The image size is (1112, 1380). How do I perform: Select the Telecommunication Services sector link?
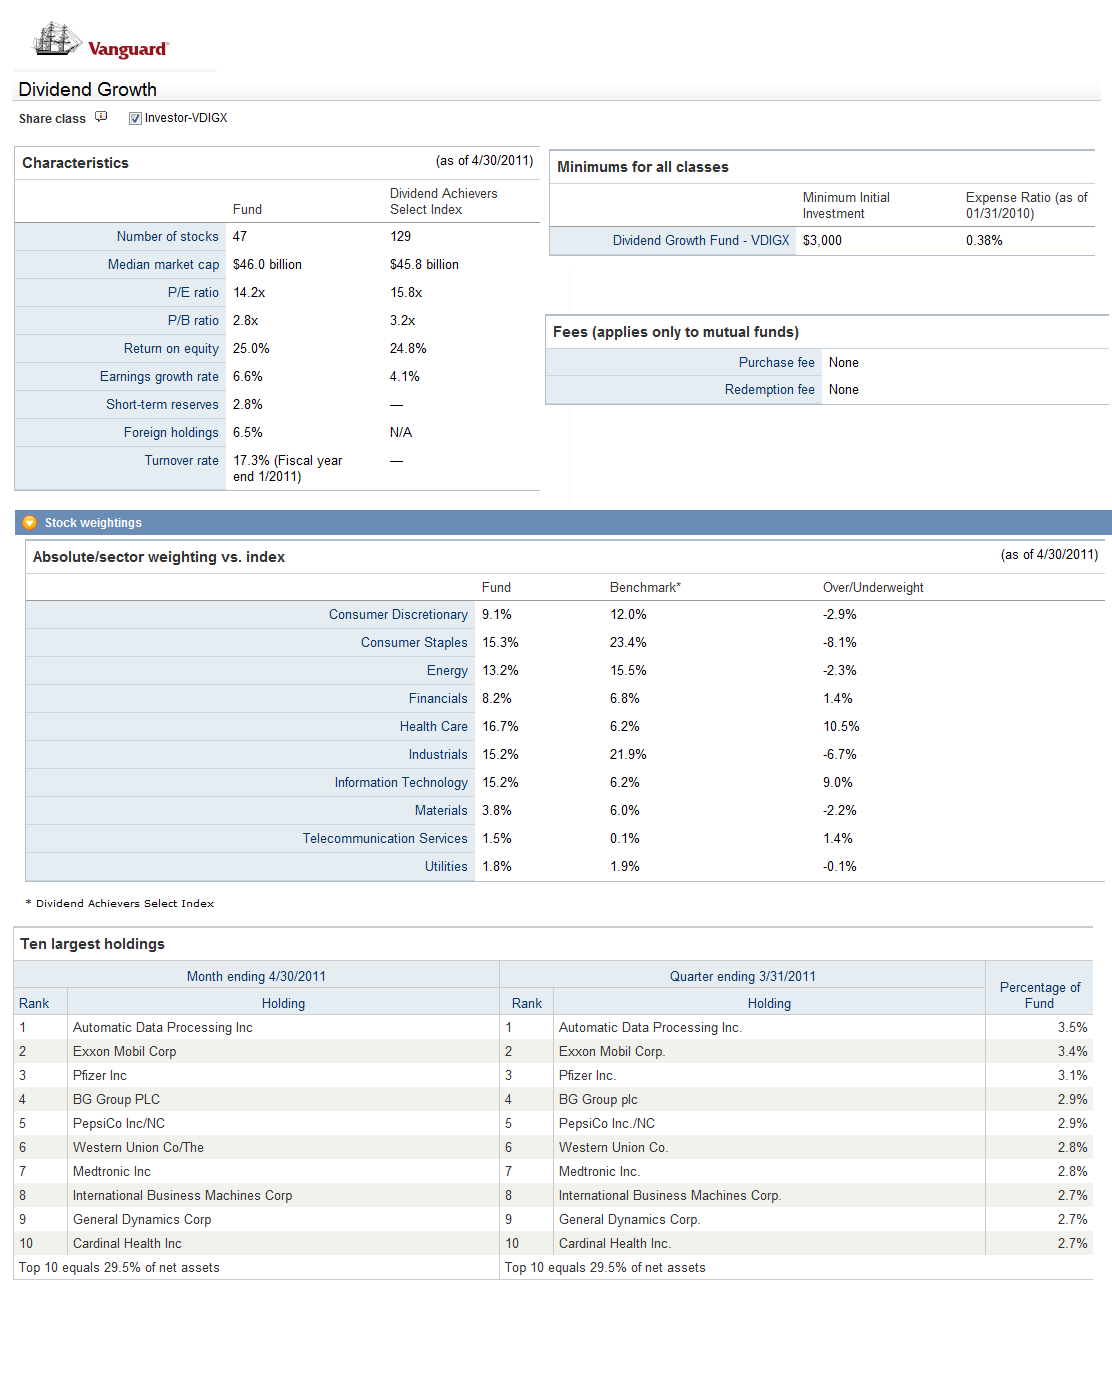385,838
